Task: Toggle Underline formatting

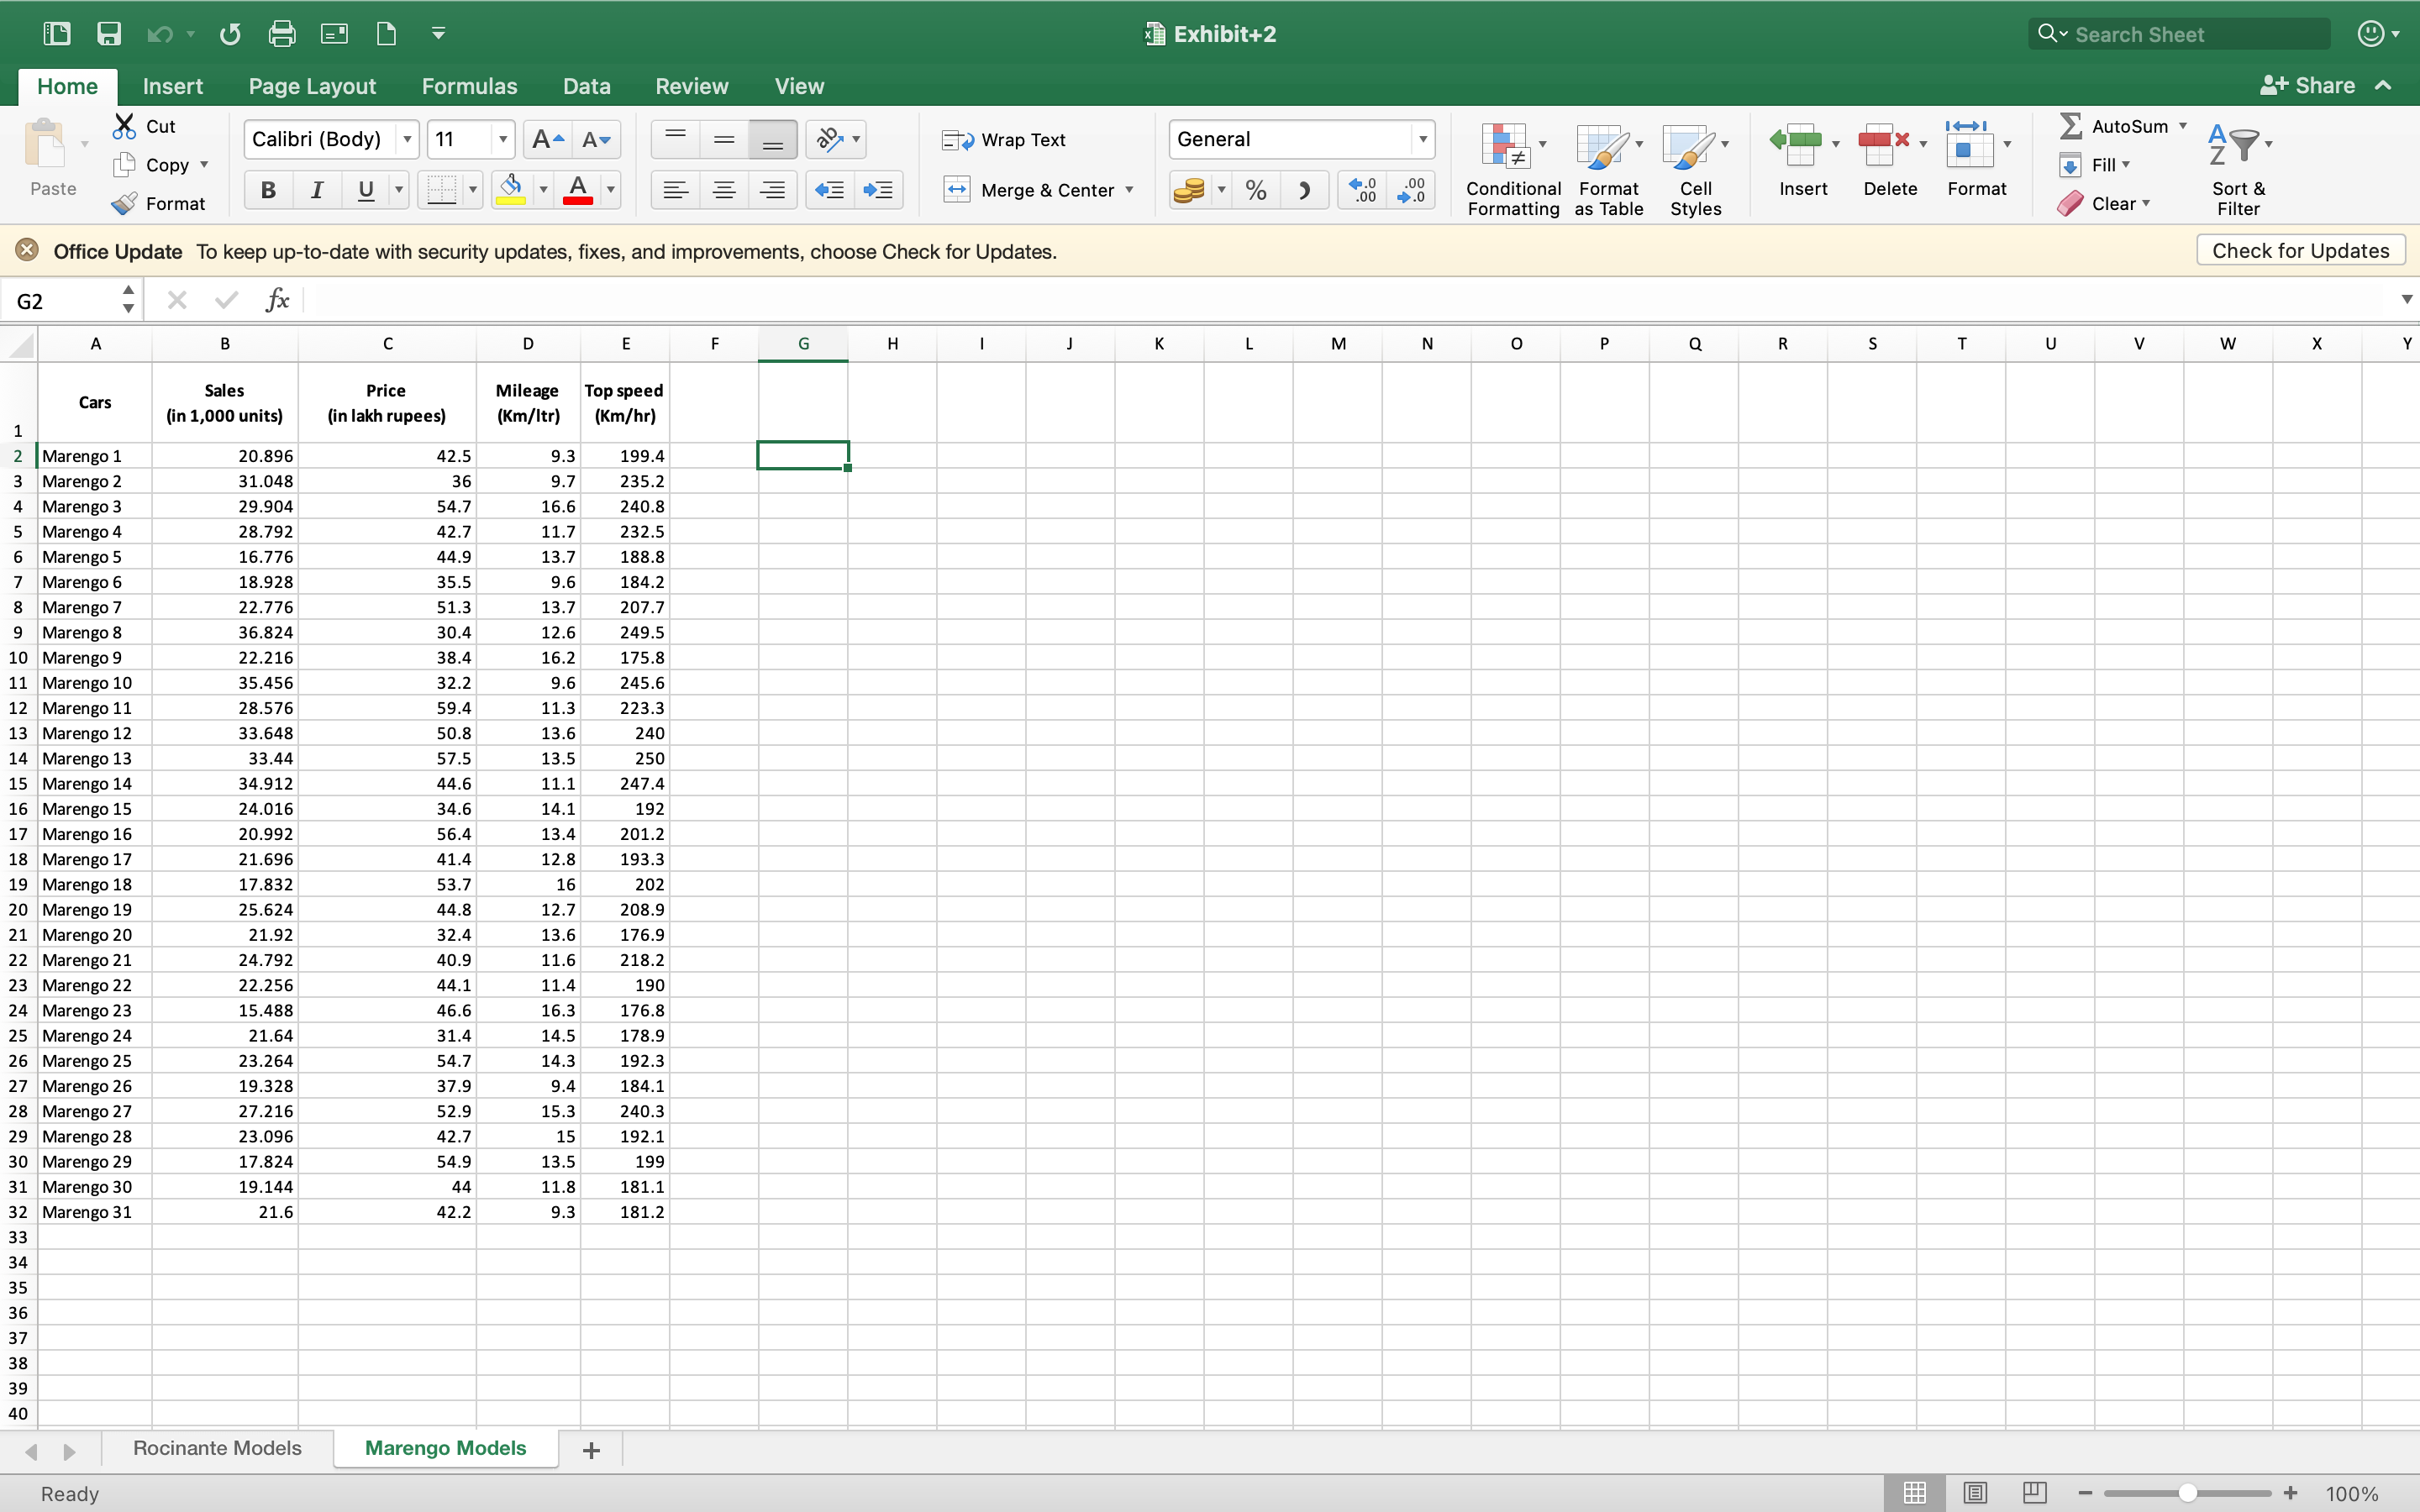Action: (x=366, y=190)
